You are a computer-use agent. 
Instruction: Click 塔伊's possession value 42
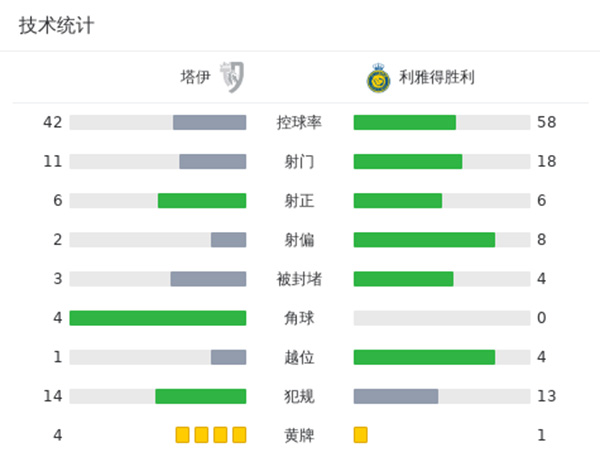tap(53, 123)
